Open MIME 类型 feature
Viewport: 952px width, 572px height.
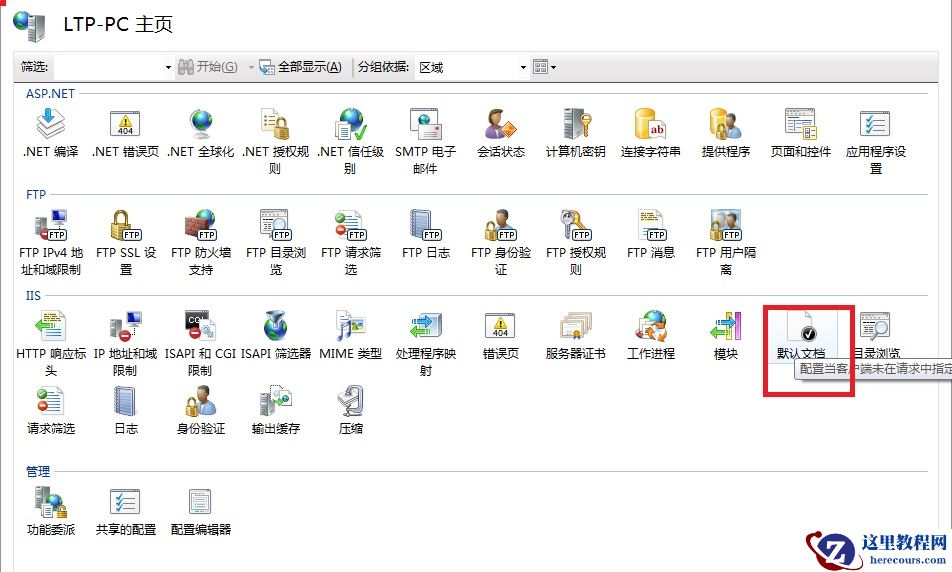350,335
